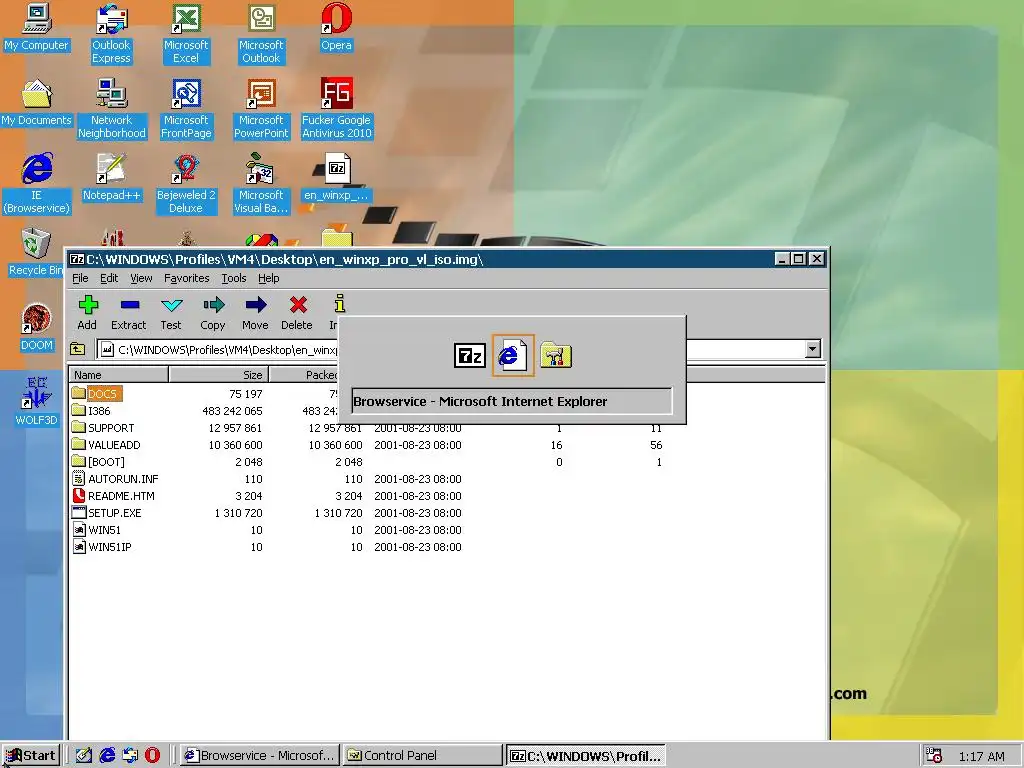This screenshot has height=768, width=1024.
Task: Select the Microsoft Visual Basic desktop shortcut
Action: tap(261, 184)
